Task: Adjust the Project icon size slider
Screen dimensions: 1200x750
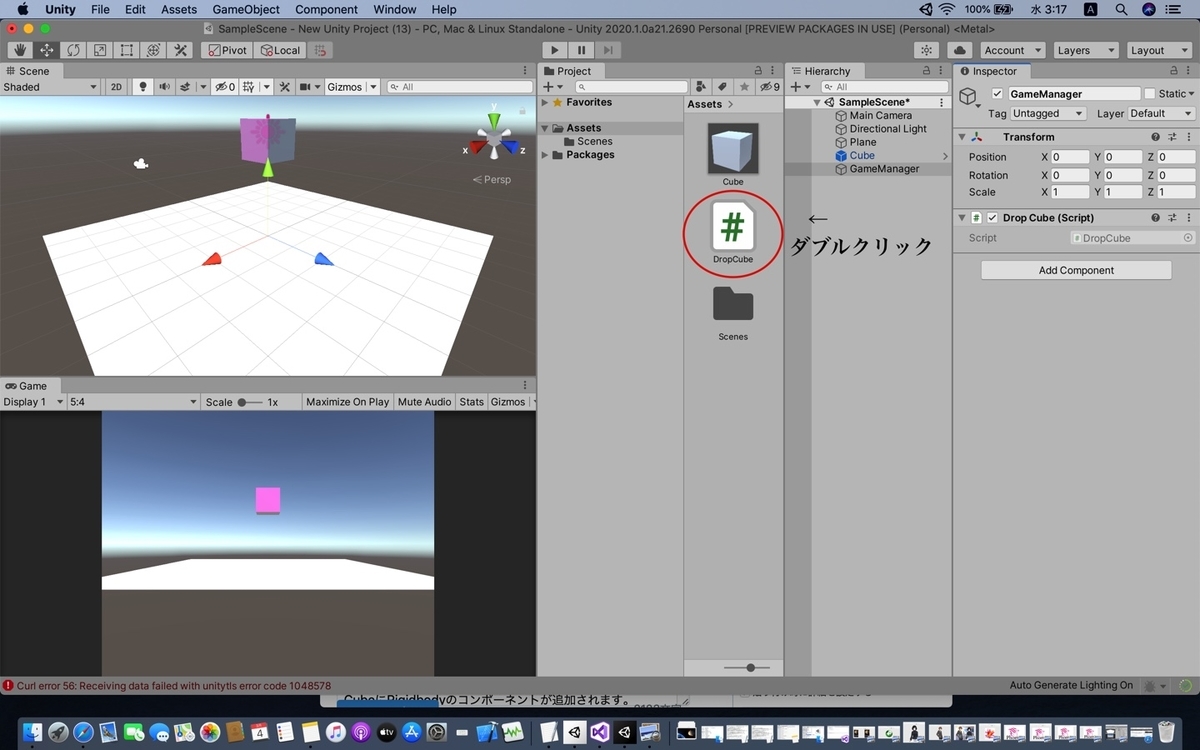Action: [x=746, y=667]
